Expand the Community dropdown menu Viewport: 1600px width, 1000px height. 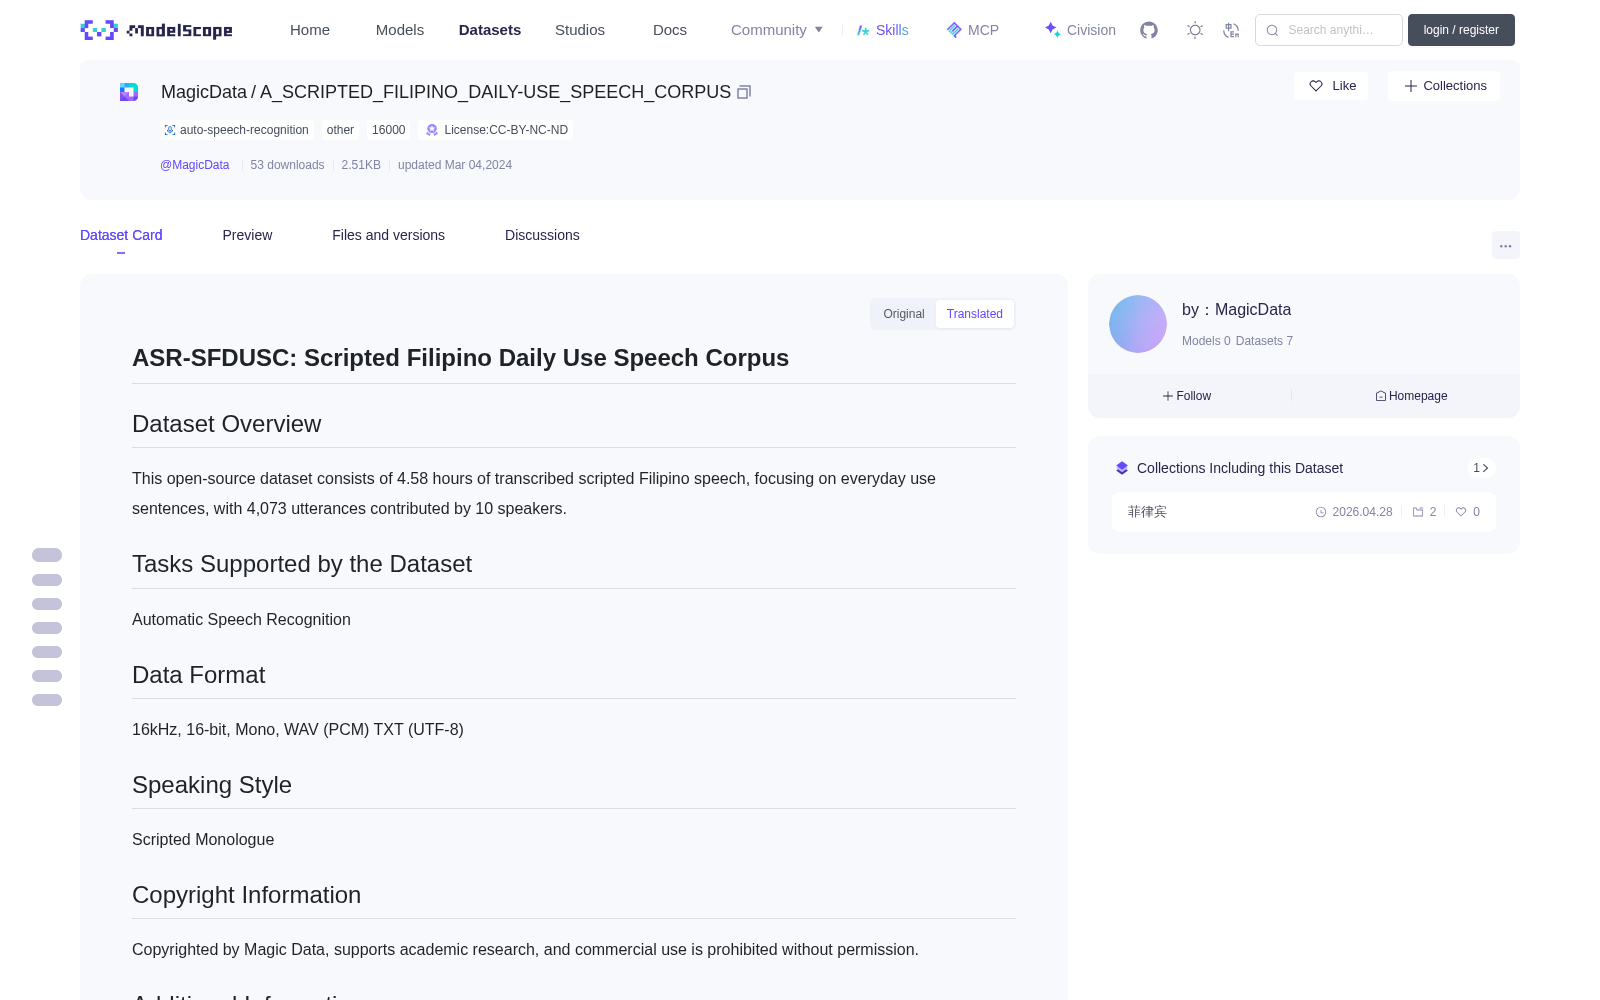[x=777, y=30]
